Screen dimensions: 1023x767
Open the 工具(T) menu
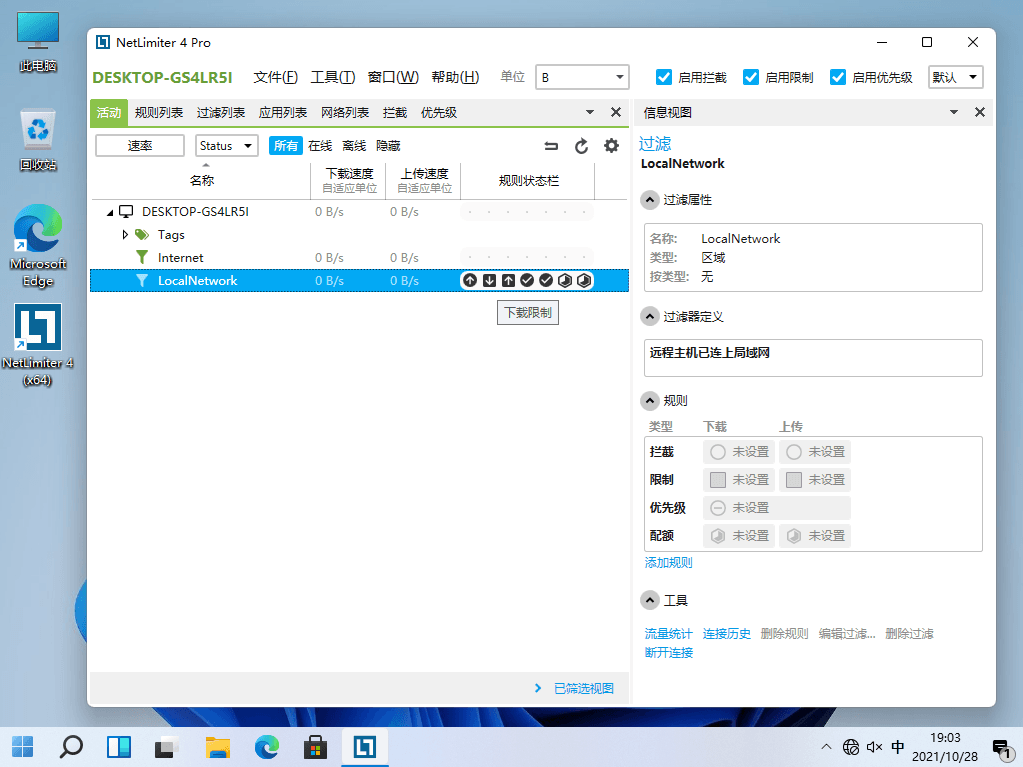tap(333, 77)
